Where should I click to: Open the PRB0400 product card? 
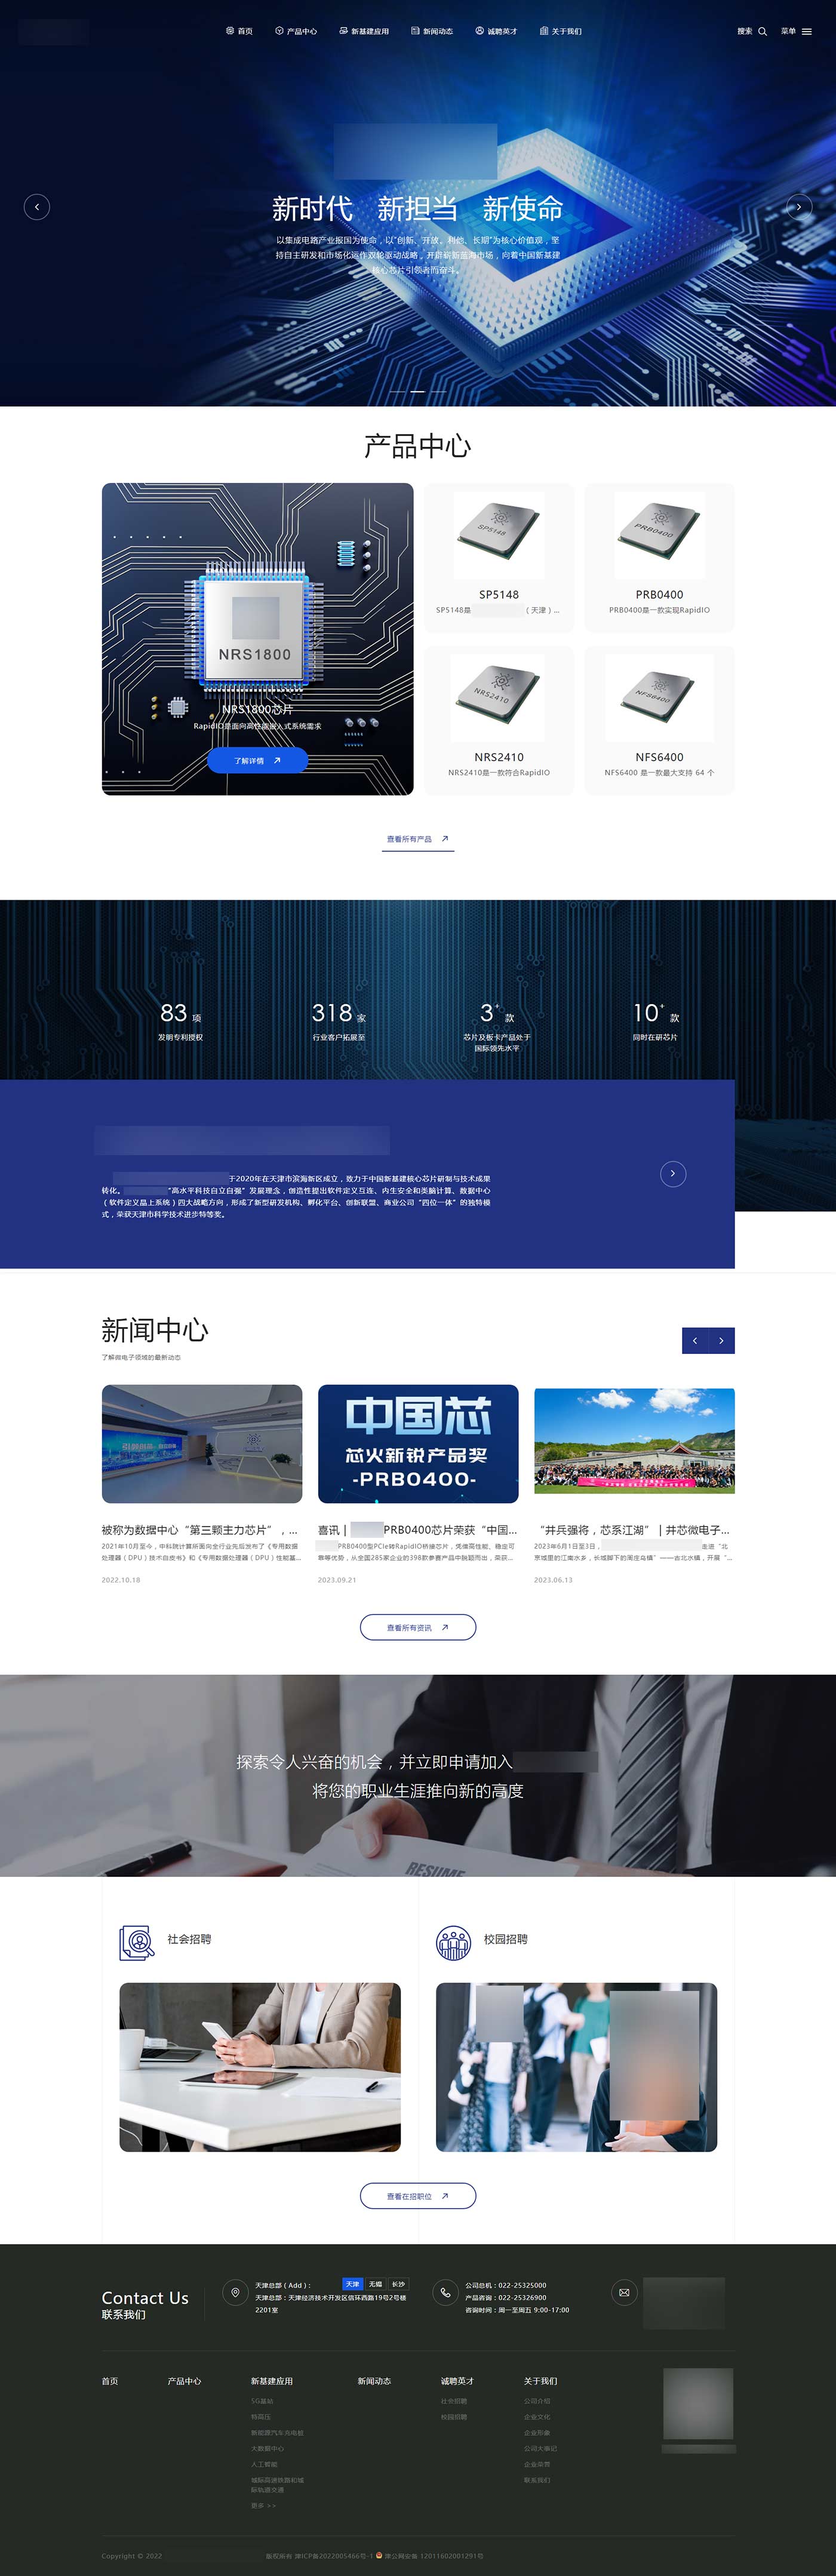(x=659, y=557)
